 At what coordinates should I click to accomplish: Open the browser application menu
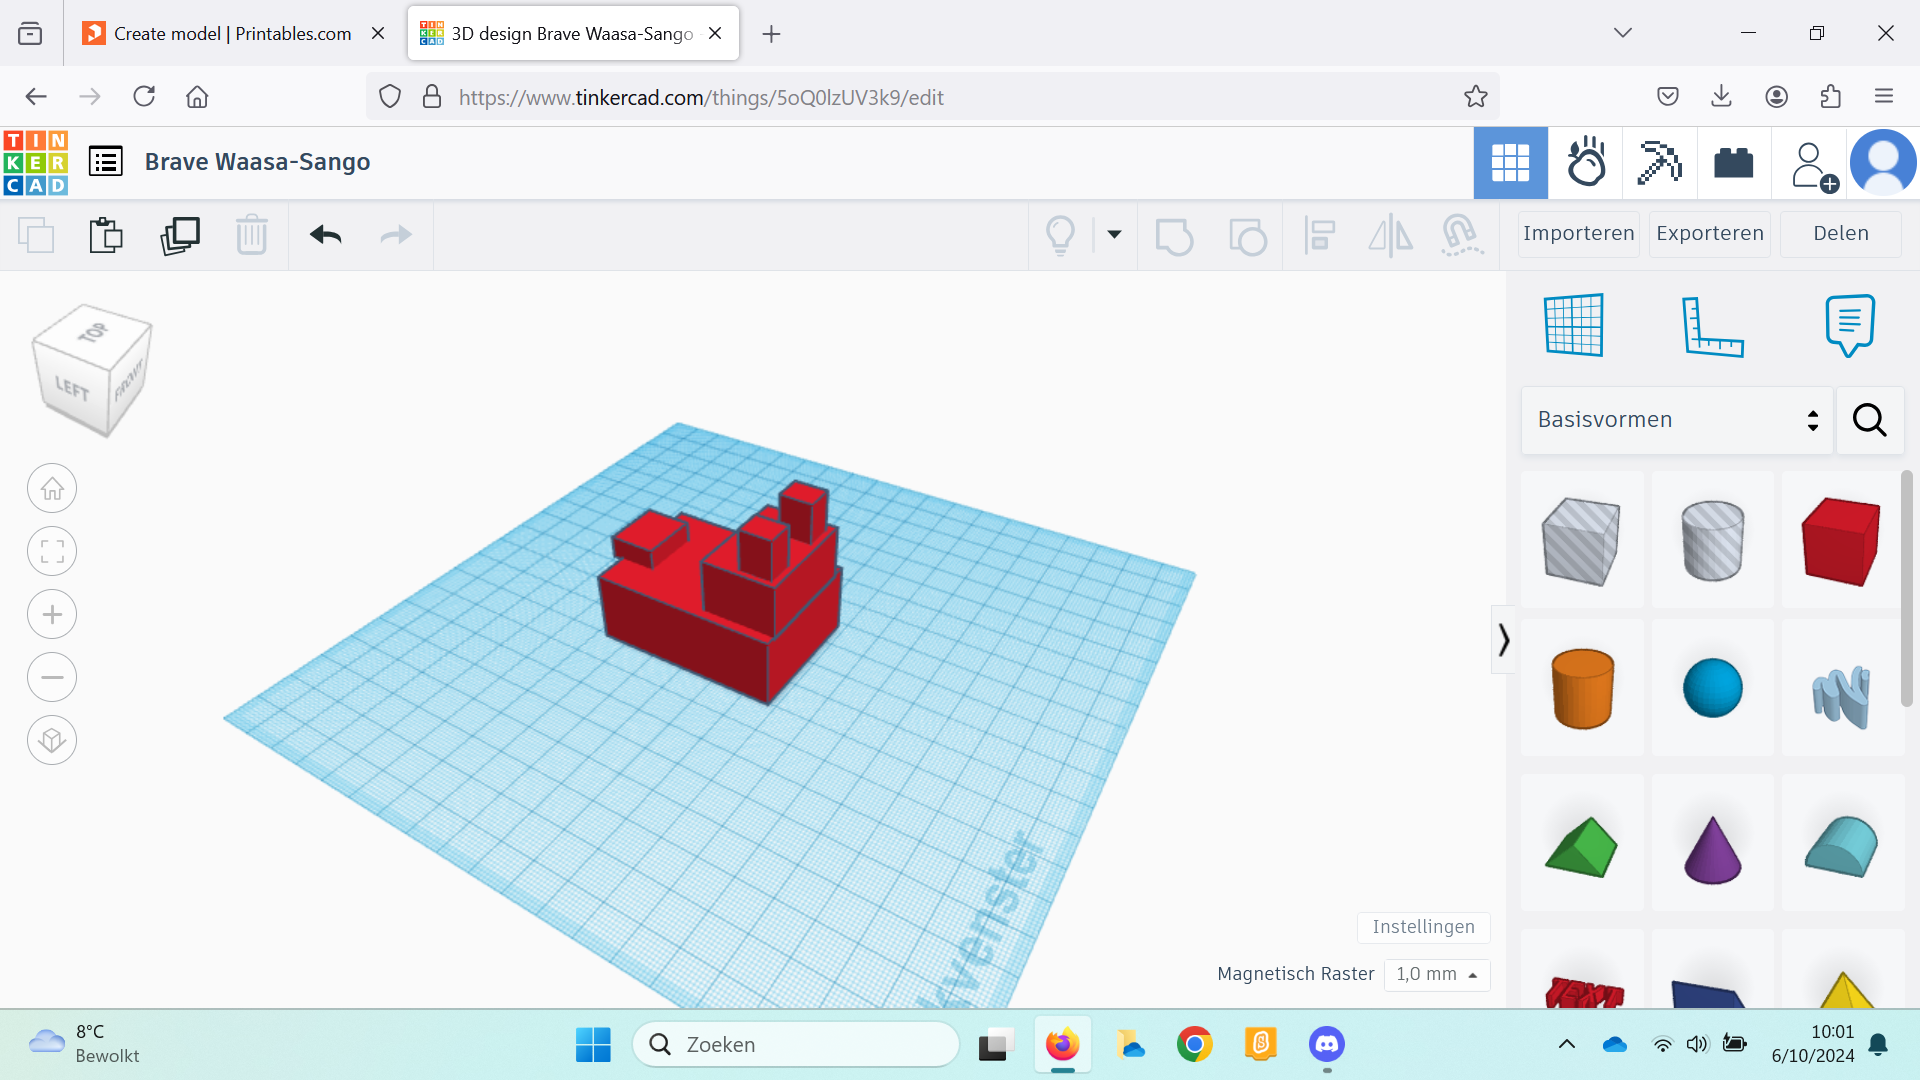click(1886, 96)
